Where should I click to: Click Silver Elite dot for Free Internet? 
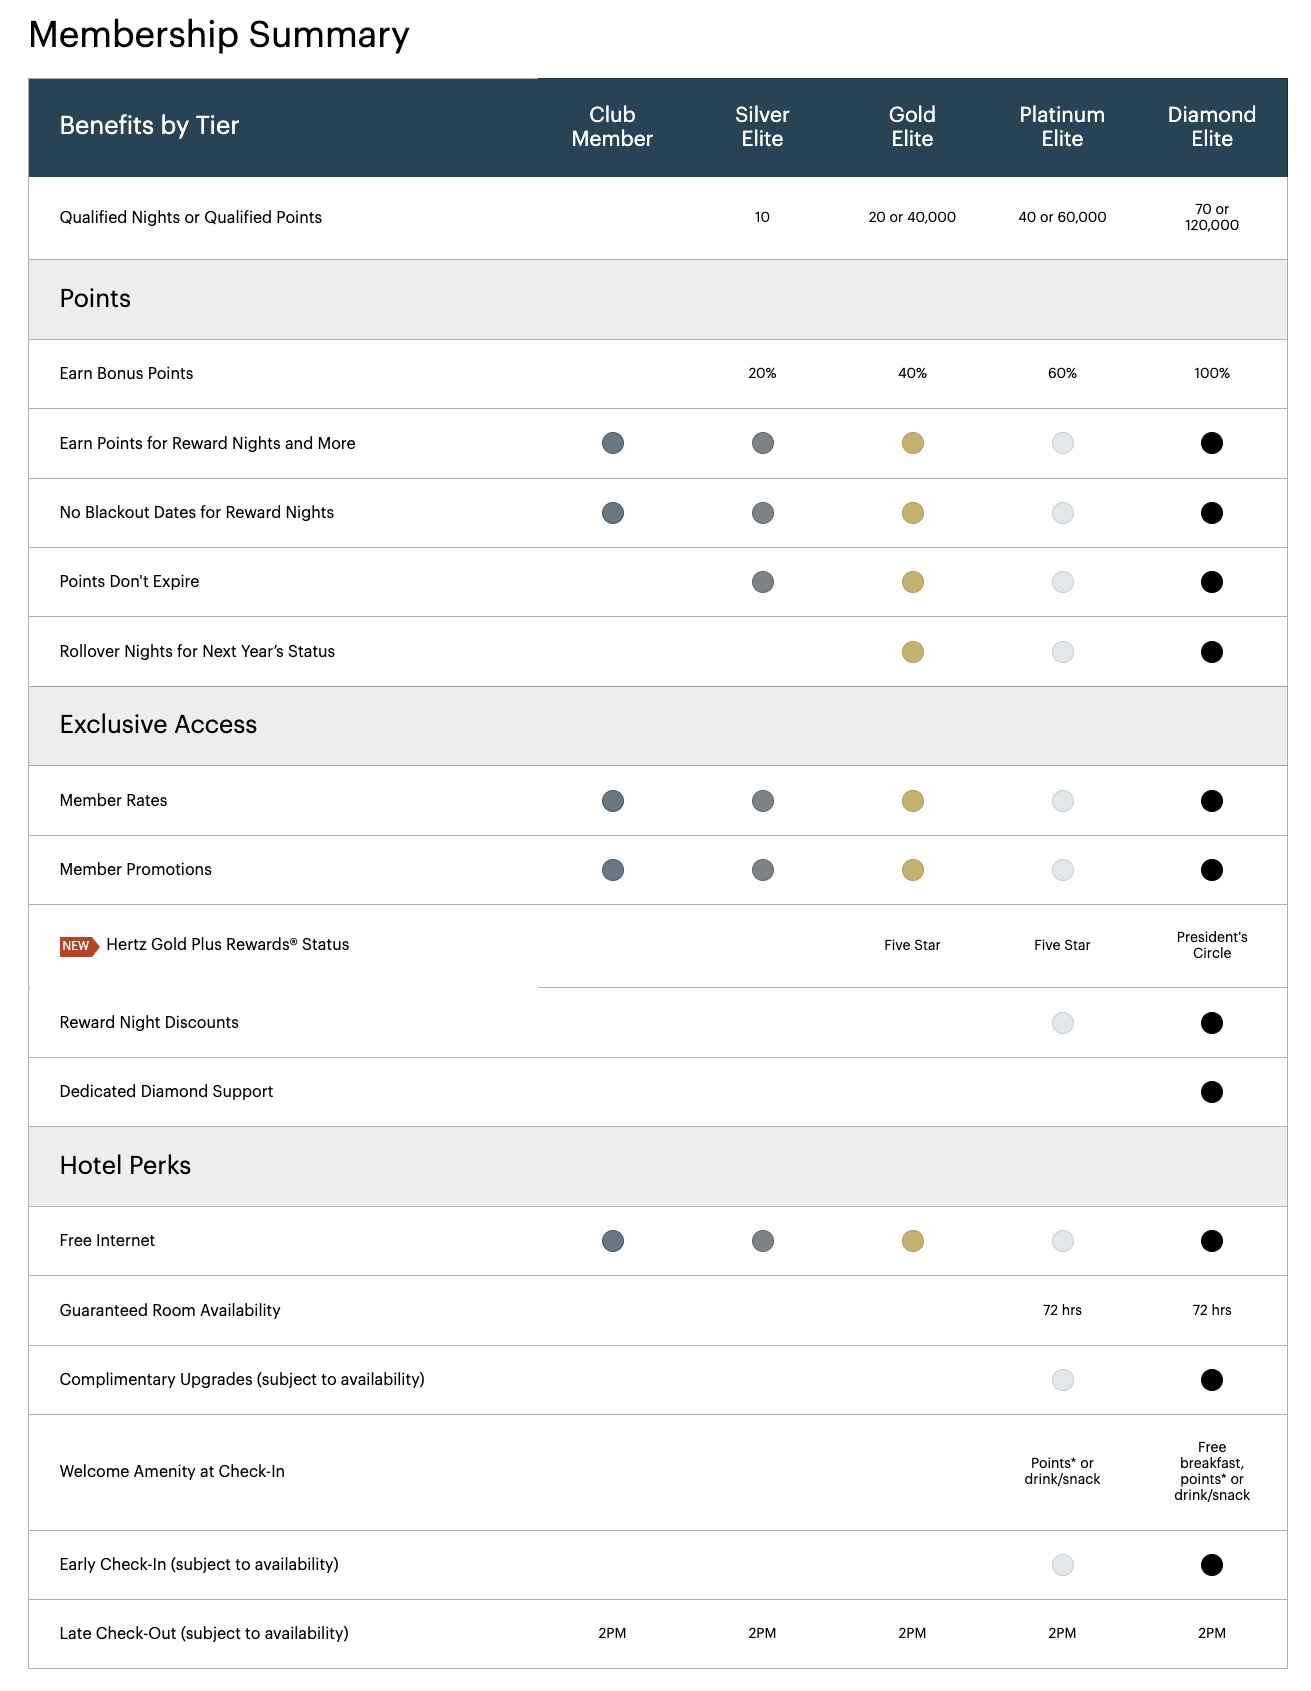(x=763, y=1241)
